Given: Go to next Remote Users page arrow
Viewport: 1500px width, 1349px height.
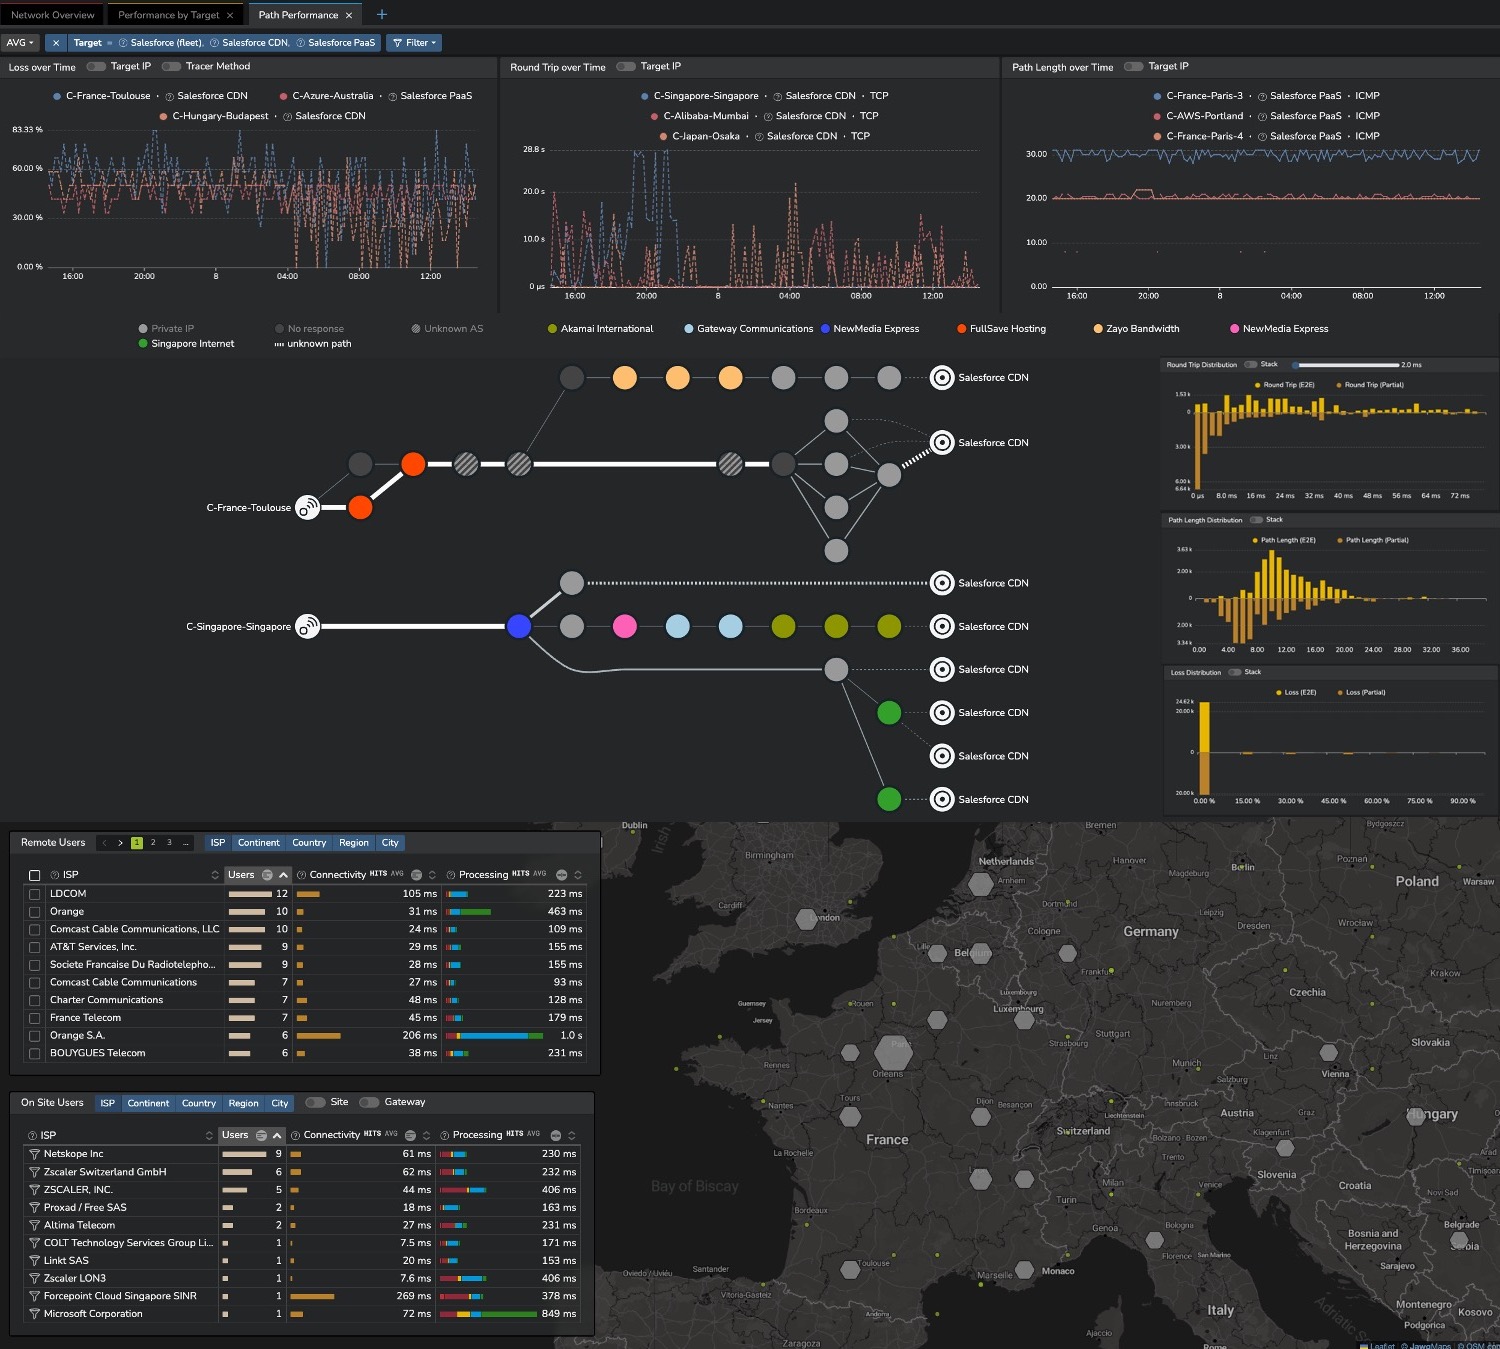Looking at the screenshot, I should coord(121,843).
